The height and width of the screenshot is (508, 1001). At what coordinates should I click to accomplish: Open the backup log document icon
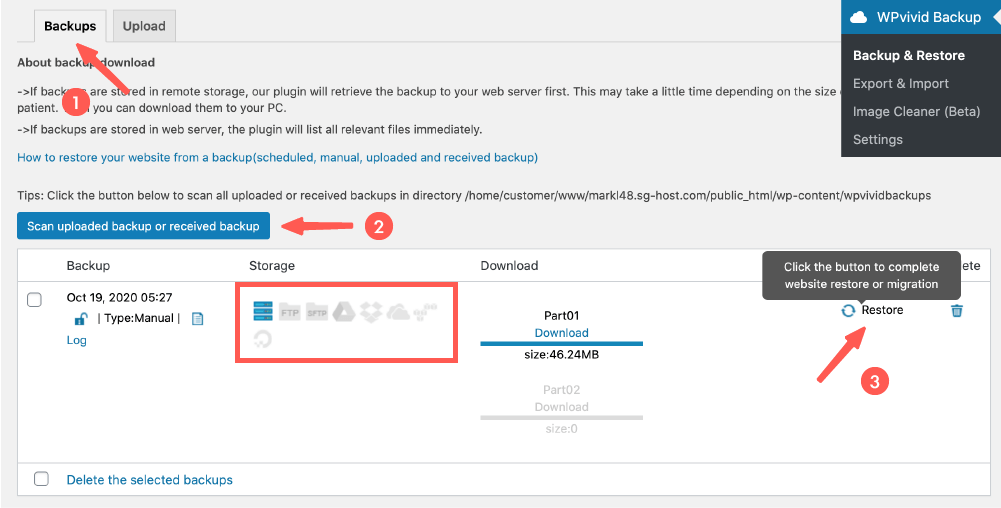197,318
